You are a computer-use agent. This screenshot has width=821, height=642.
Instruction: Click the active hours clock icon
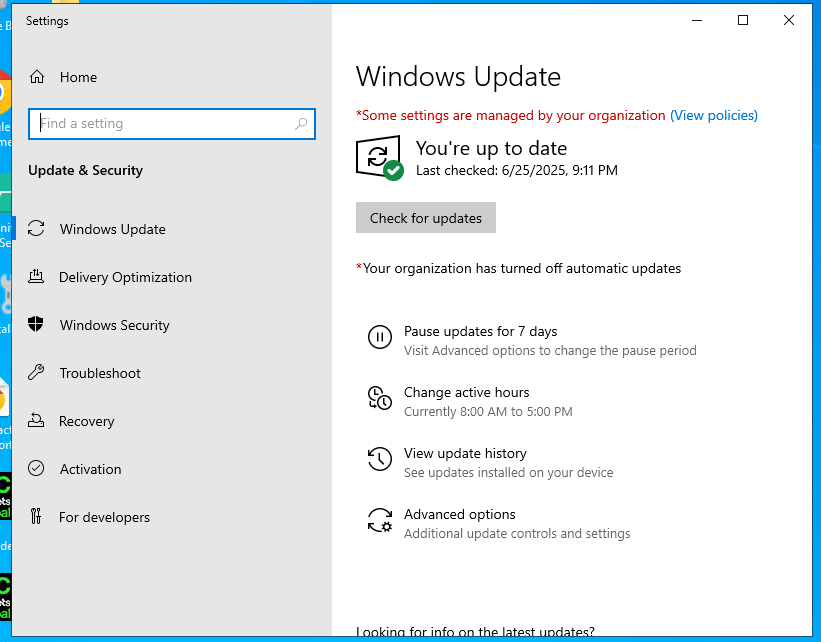coord(379,398)
